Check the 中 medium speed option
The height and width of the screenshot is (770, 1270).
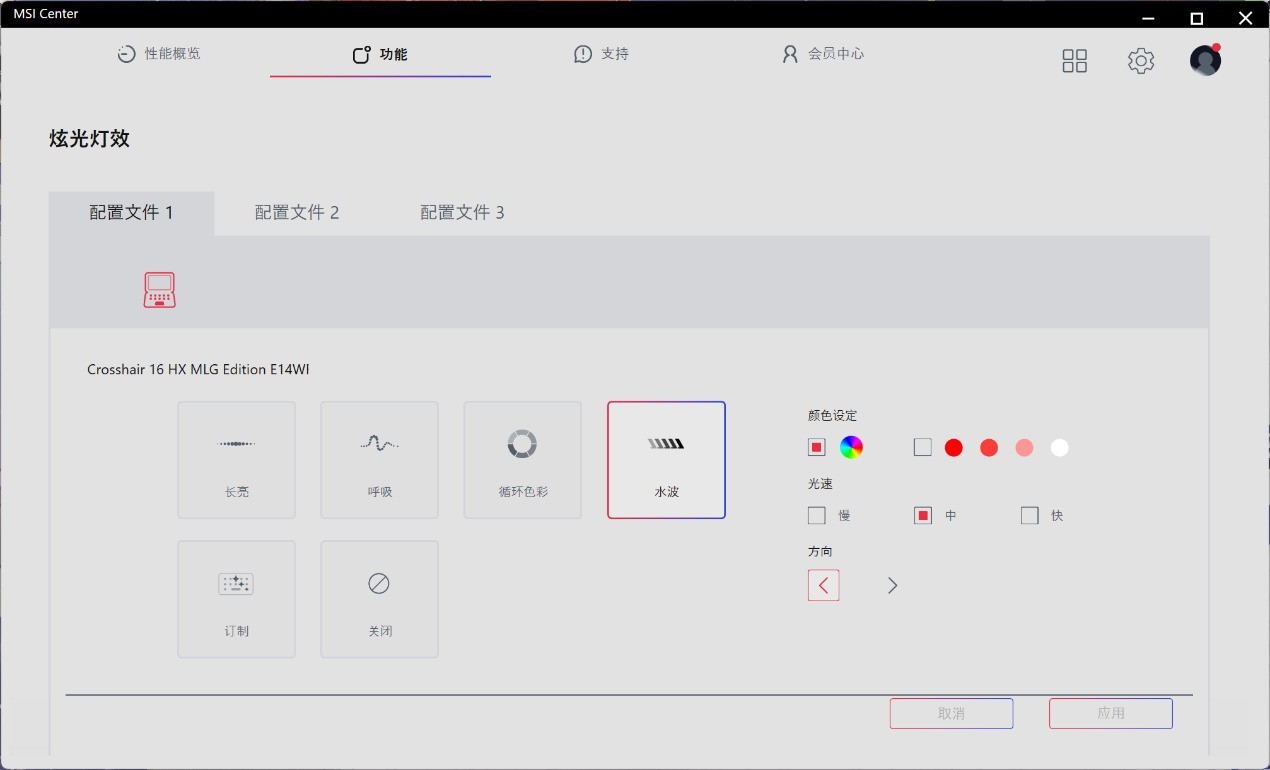(923, 516)
